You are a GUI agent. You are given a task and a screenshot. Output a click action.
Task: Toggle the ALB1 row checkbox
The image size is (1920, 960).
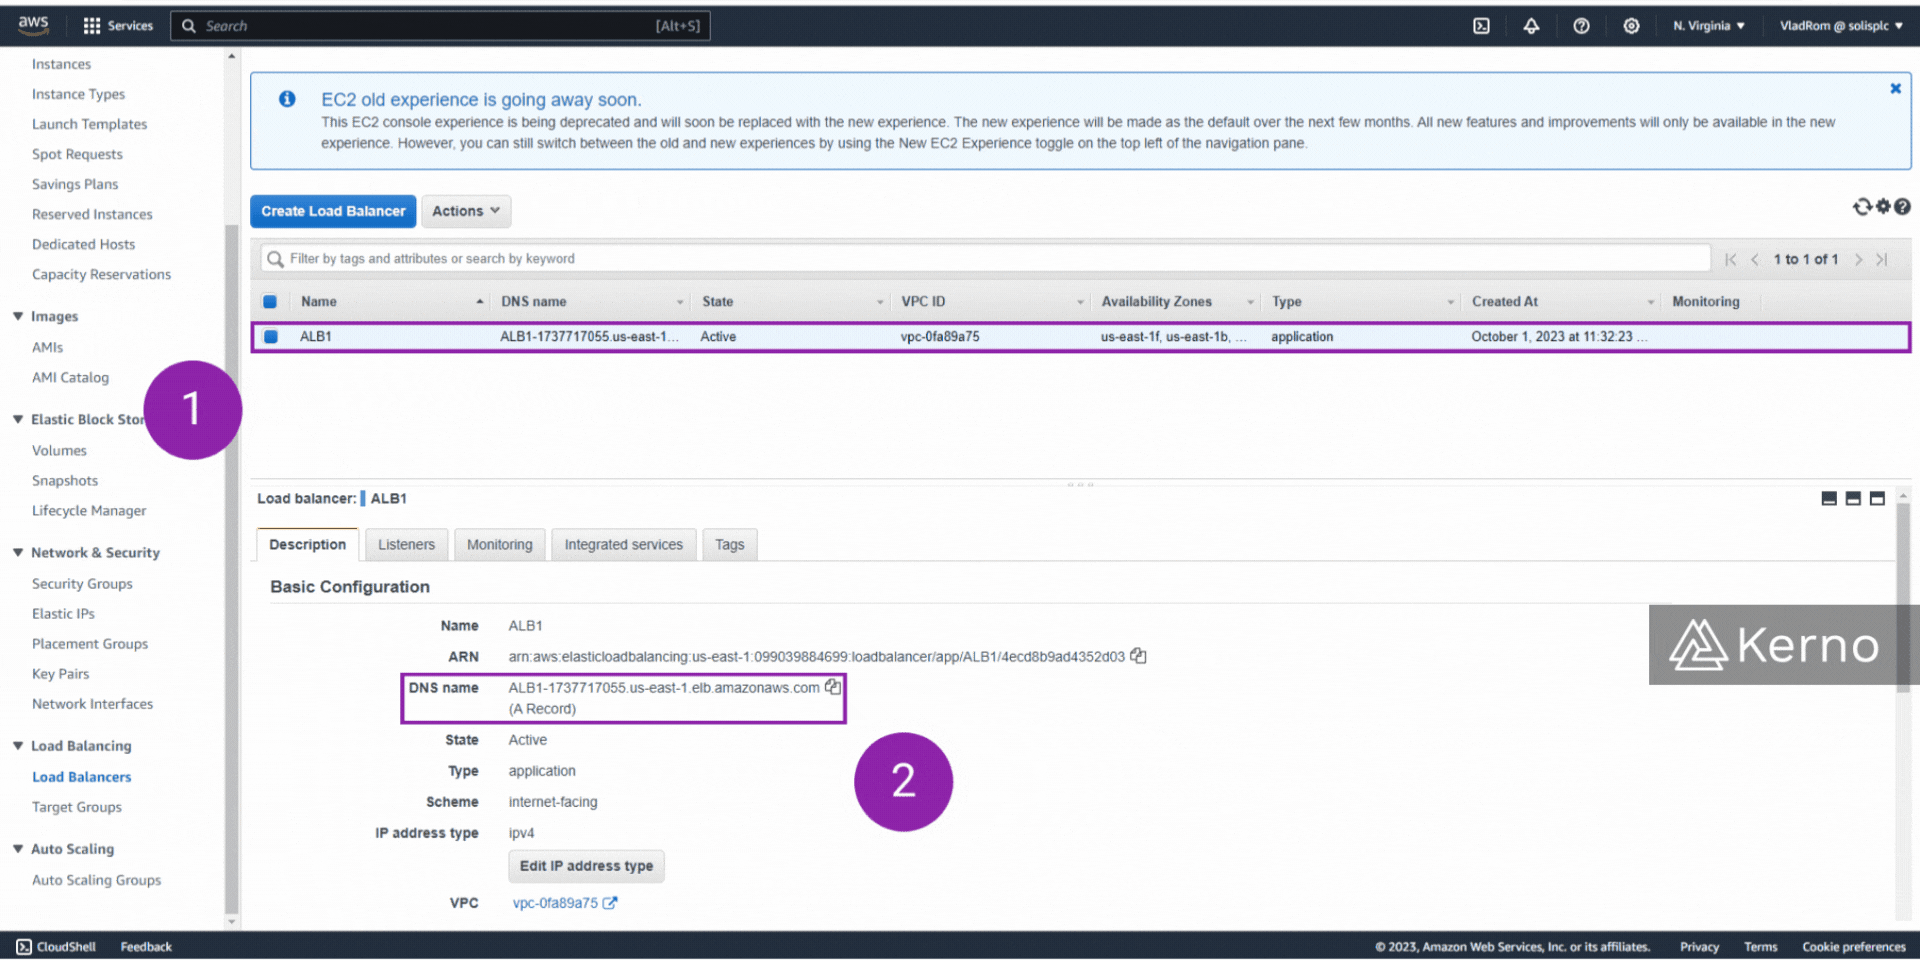click(x=271, y=337)
